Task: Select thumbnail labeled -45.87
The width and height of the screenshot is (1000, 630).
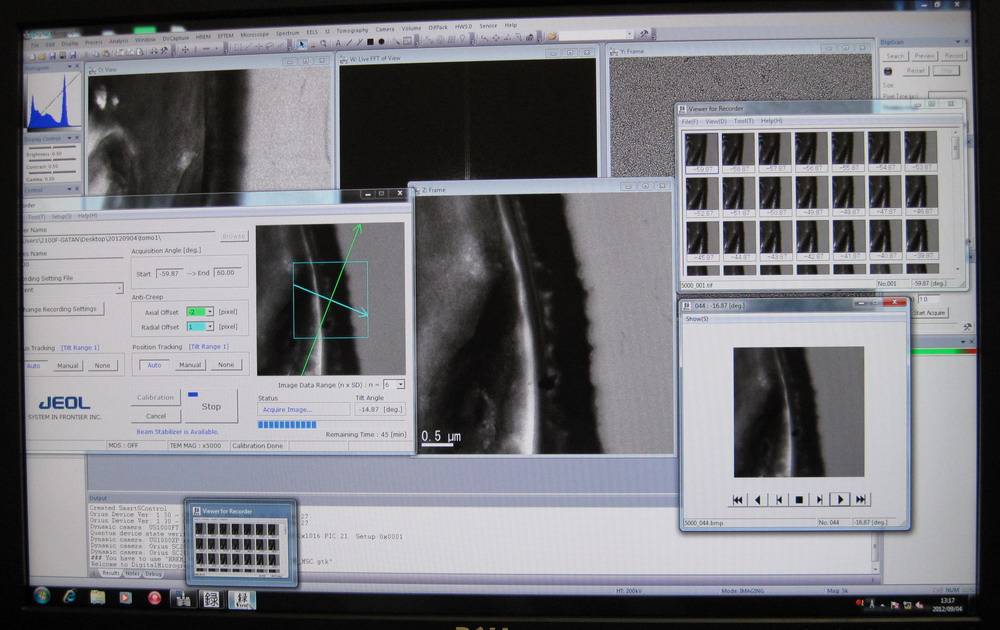Action: coord(702,240)
